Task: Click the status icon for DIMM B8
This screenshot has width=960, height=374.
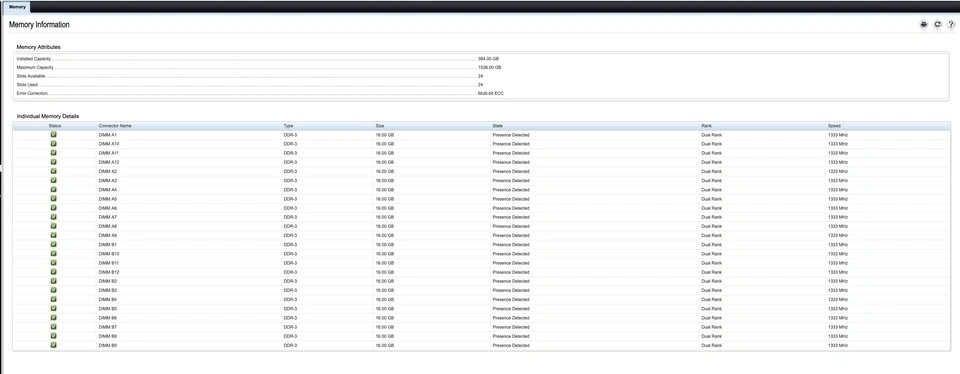Action: point(54,336)
